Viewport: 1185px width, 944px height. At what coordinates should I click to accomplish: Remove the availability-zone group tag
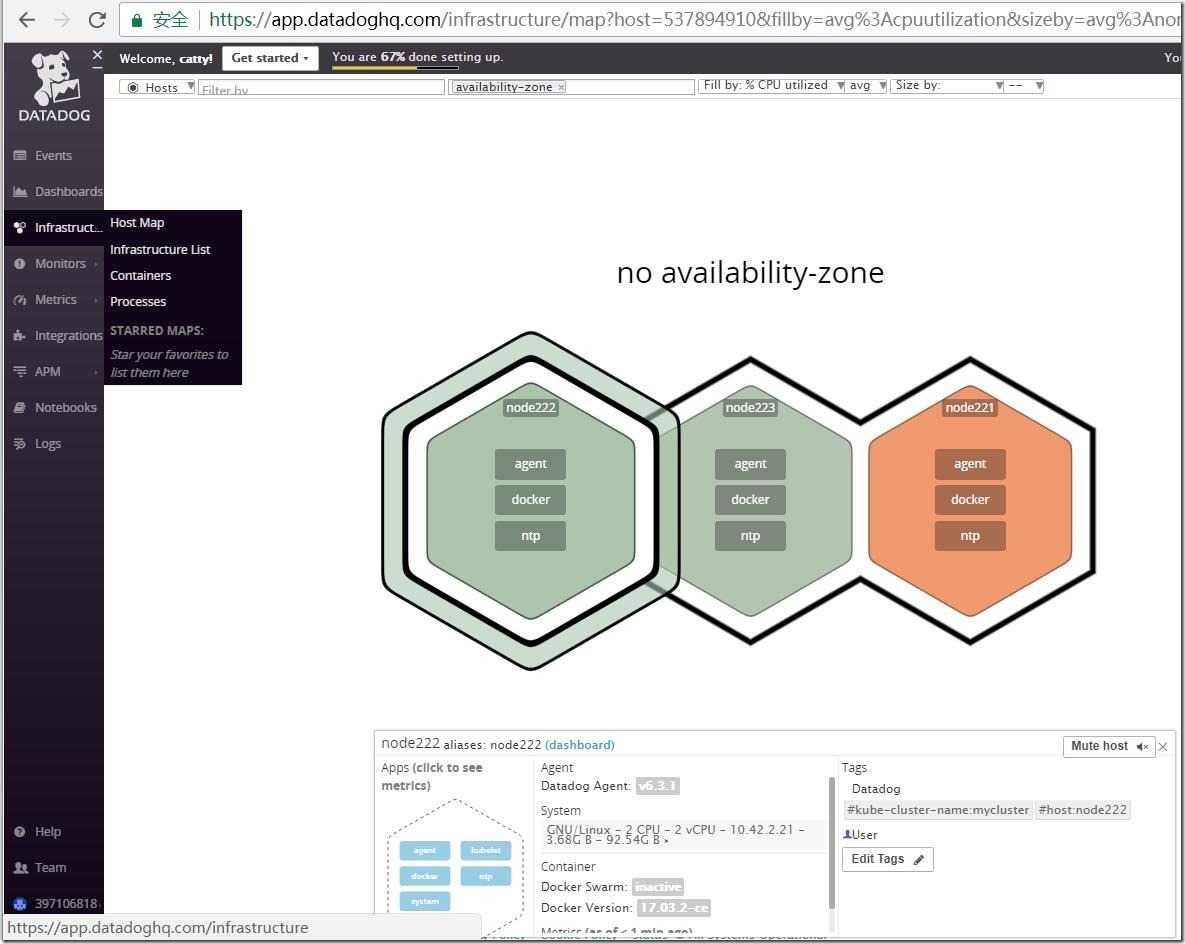pos(561,88)
